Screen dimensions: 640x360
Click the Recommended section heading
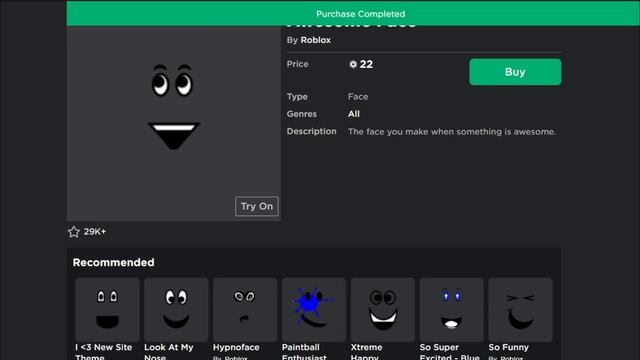113,262
